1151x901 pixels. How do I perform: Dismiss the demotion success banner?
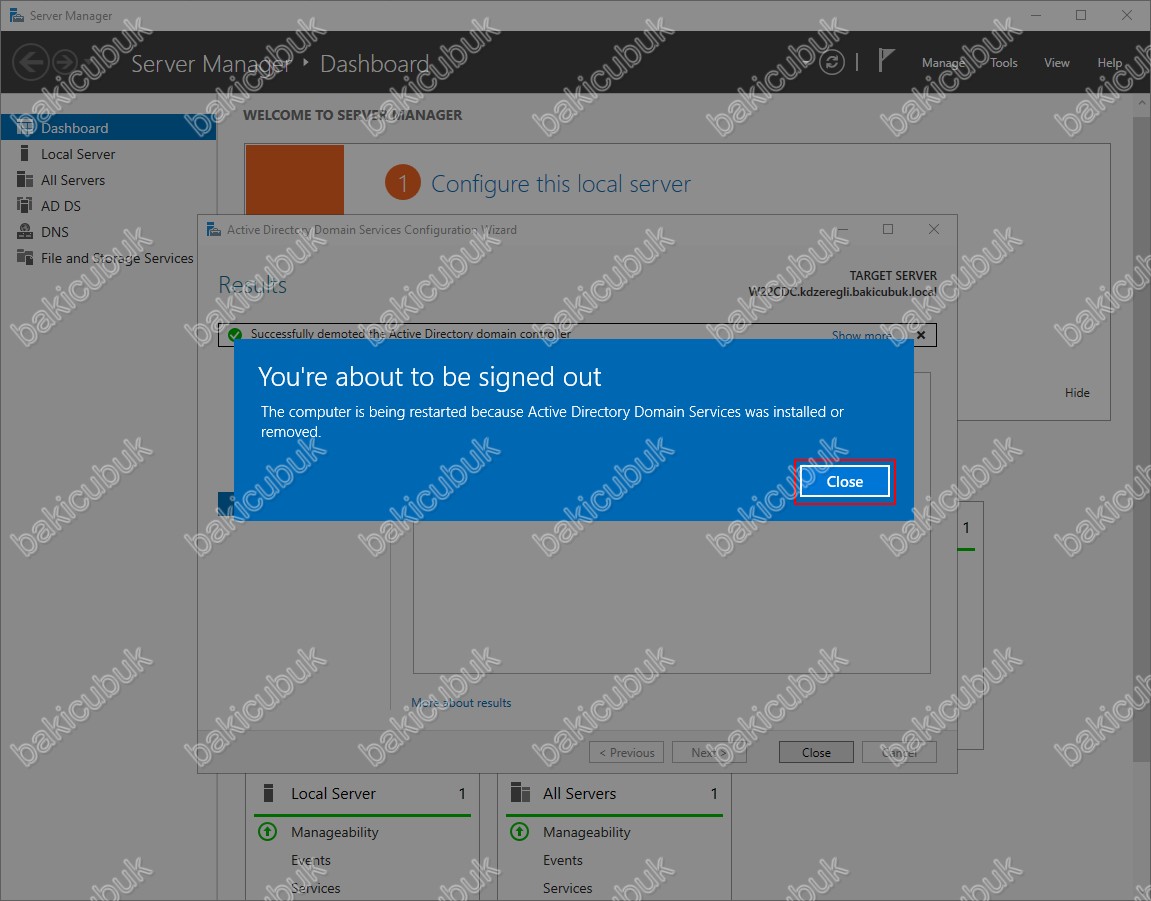(921, 335)
